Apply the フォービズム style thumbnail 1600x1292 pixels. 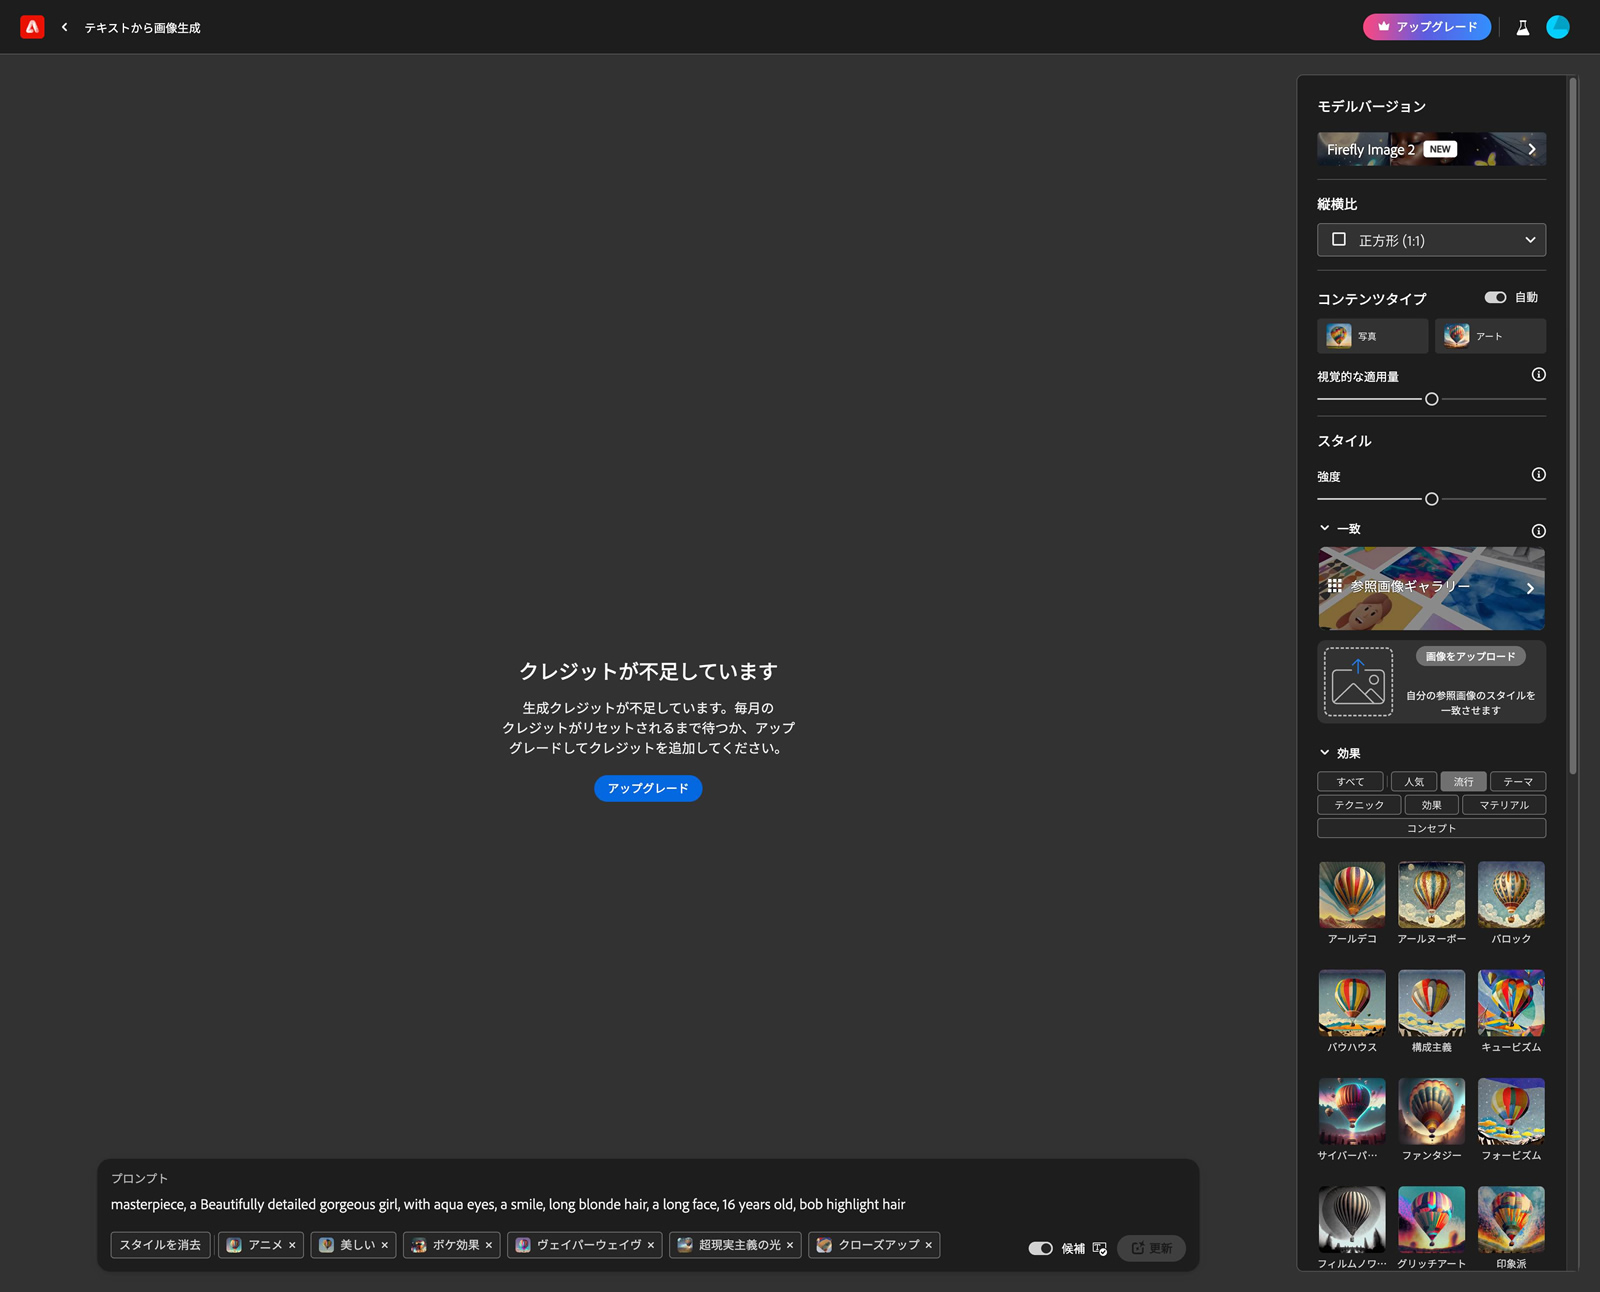(x=1511, y=1111)
